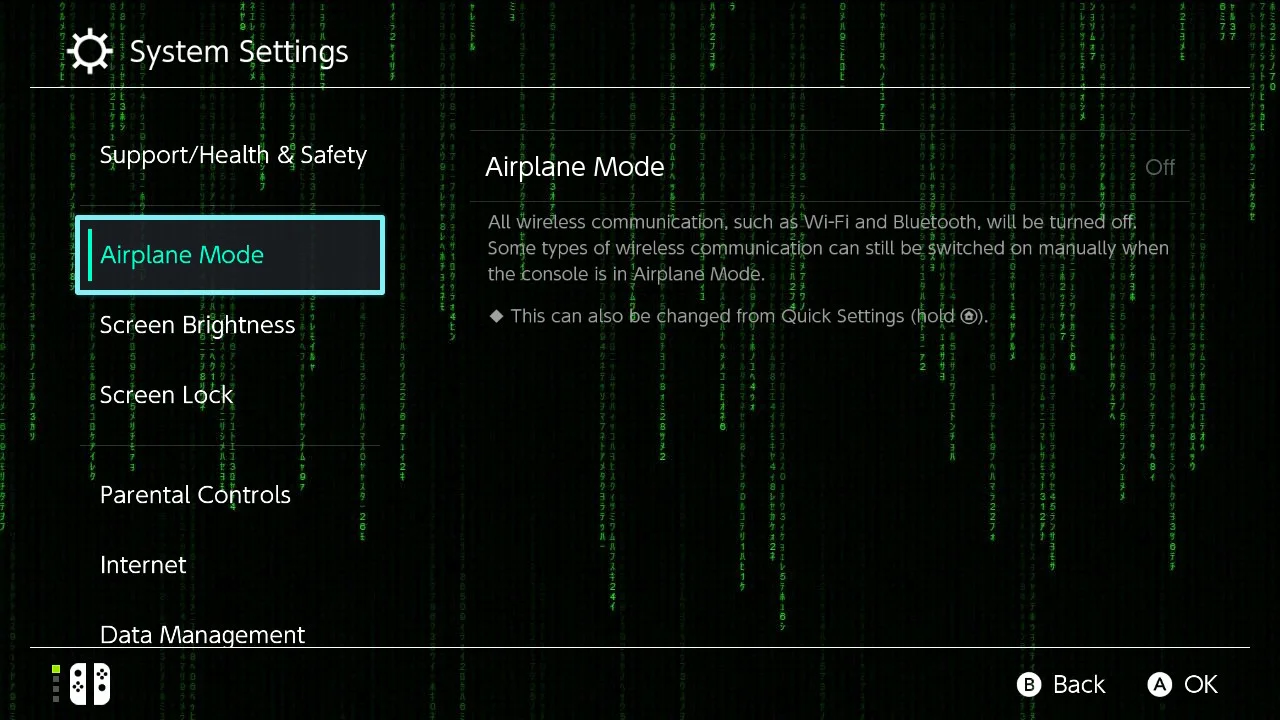Click the Off status of Airplane Mode

(1160, 167)
